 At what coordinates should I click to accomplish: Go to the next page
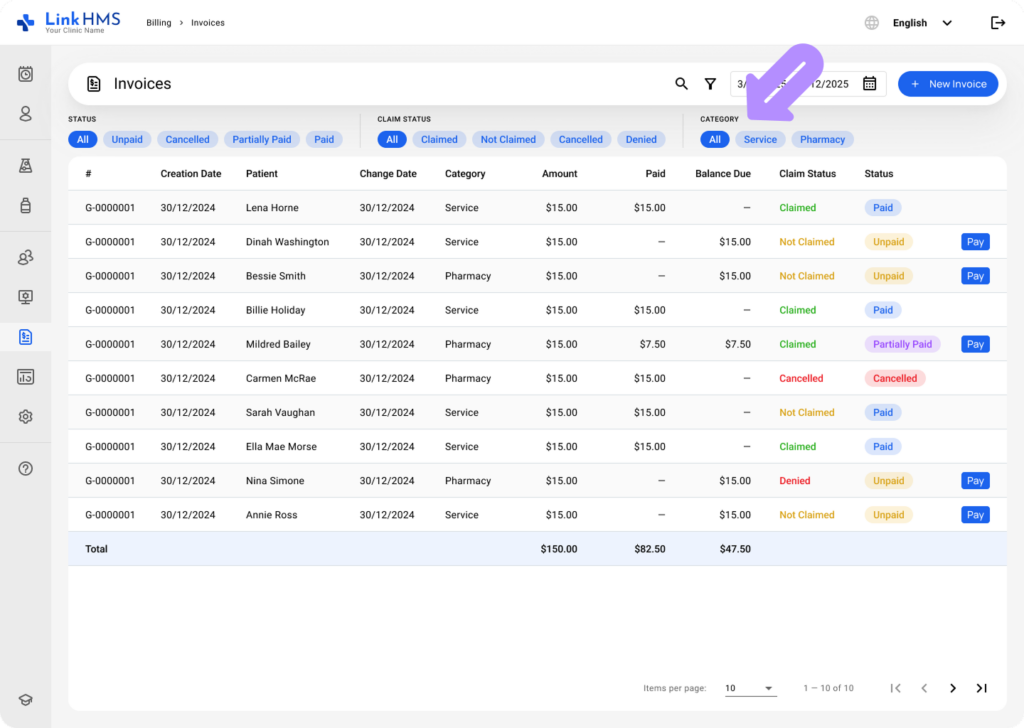[953, 688]
